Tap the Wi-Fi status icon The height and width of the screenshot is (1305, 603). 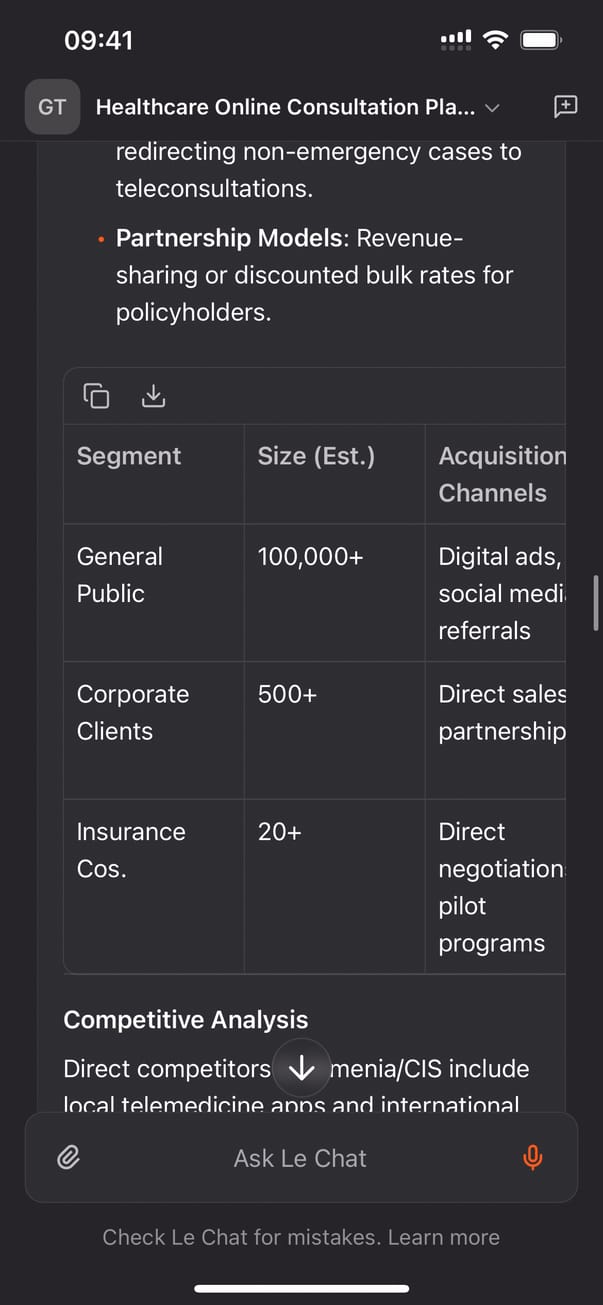(x=494, y=40)
